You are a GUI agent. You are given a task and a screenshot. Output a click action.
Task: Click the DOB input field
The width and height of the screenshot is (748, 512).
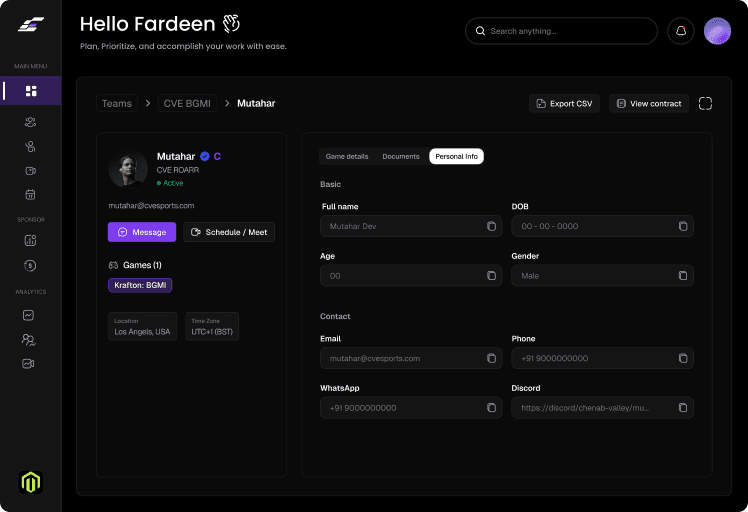click(603, 226)
